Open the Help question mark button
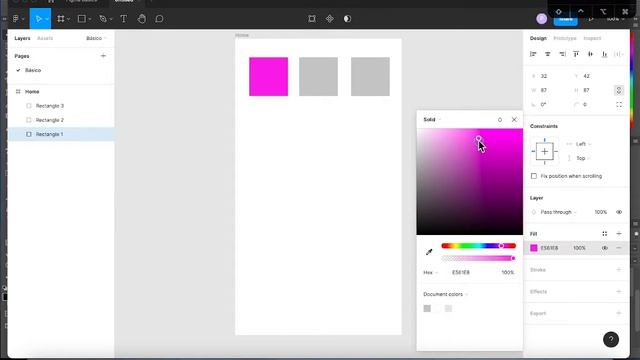The height and width of the screenshot is (360, 640). pos(611,339)
